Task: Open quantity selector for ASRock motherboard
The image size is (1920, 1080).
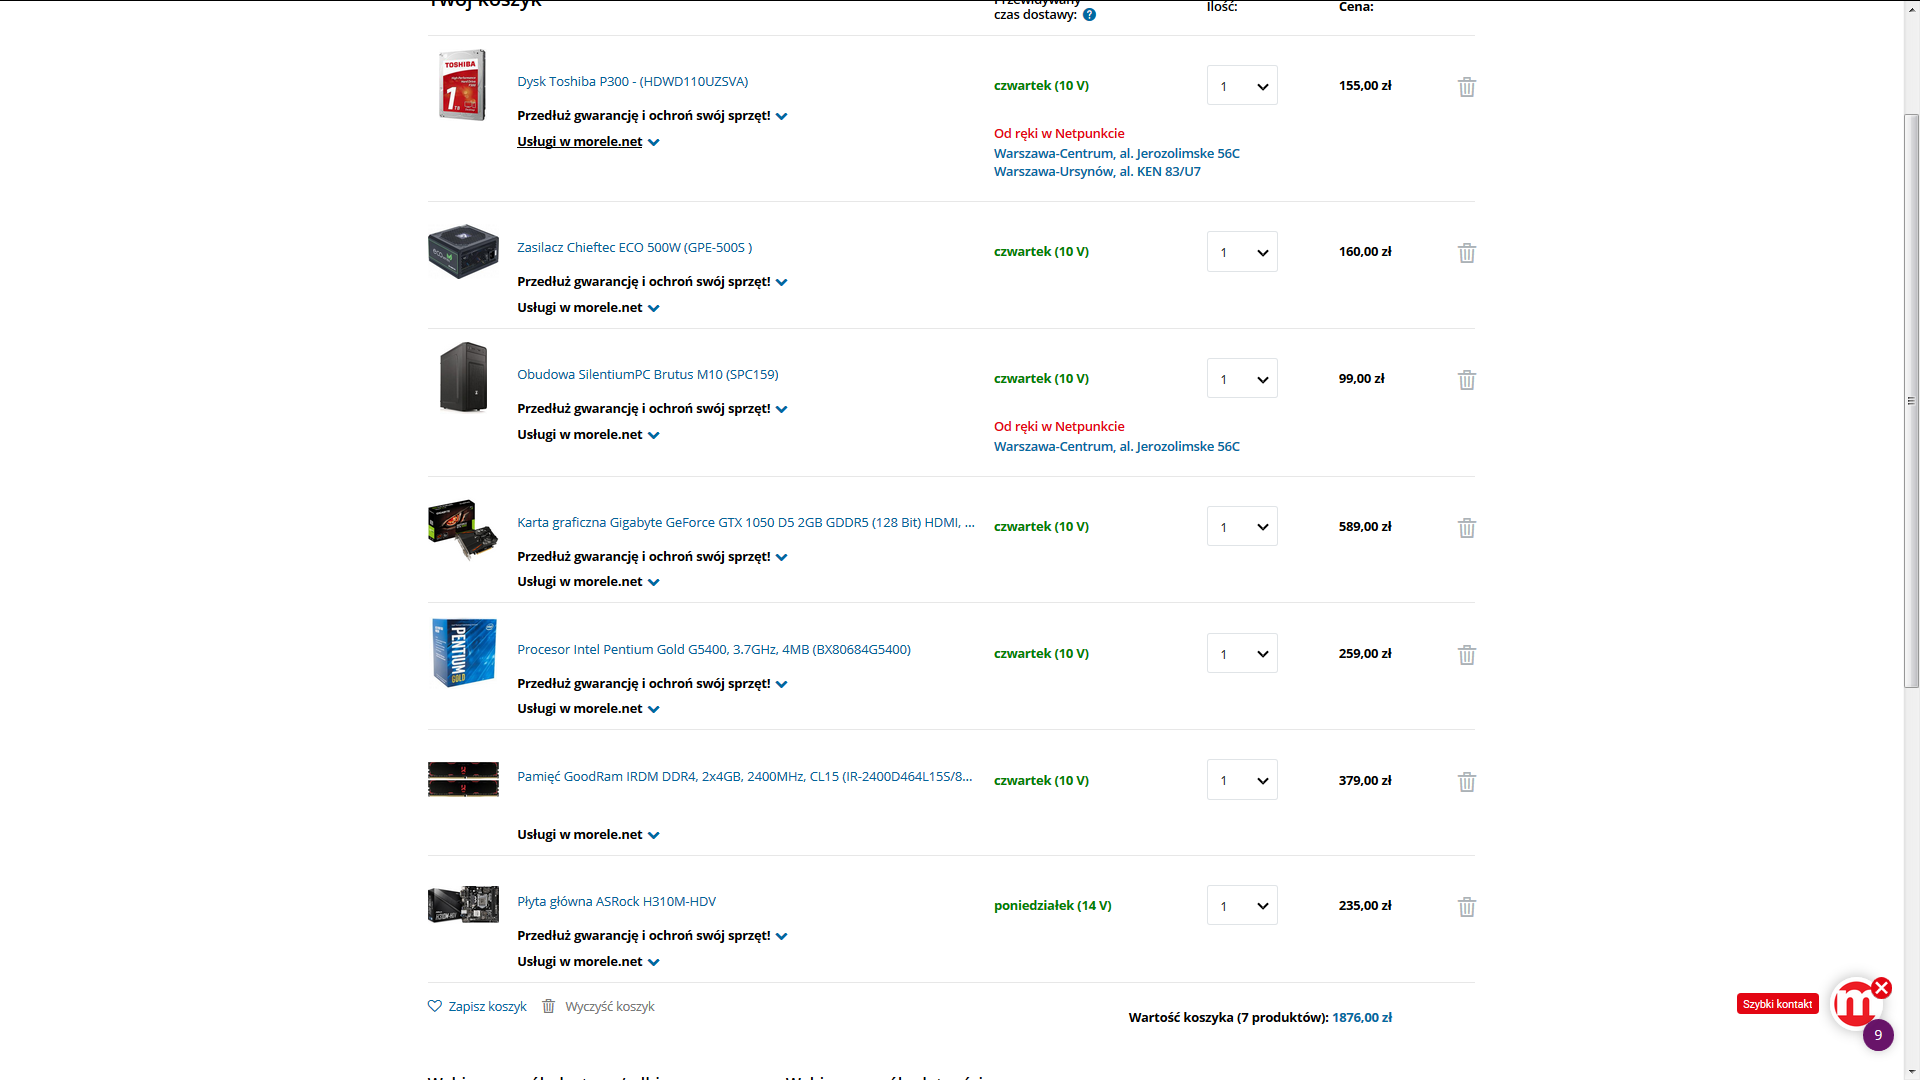Action: pyautogui.click(x=1242, y=906)
